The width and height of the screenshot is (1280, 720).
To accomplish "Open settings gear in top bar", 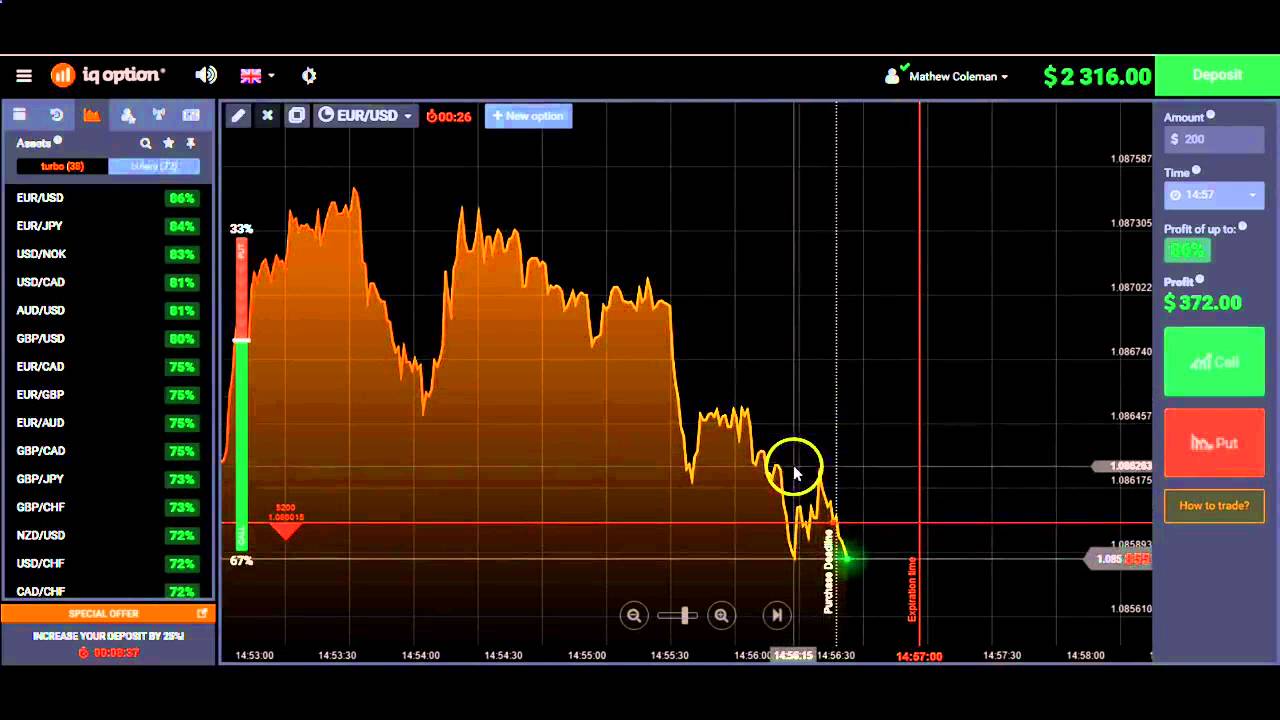I will click(309, 75).
